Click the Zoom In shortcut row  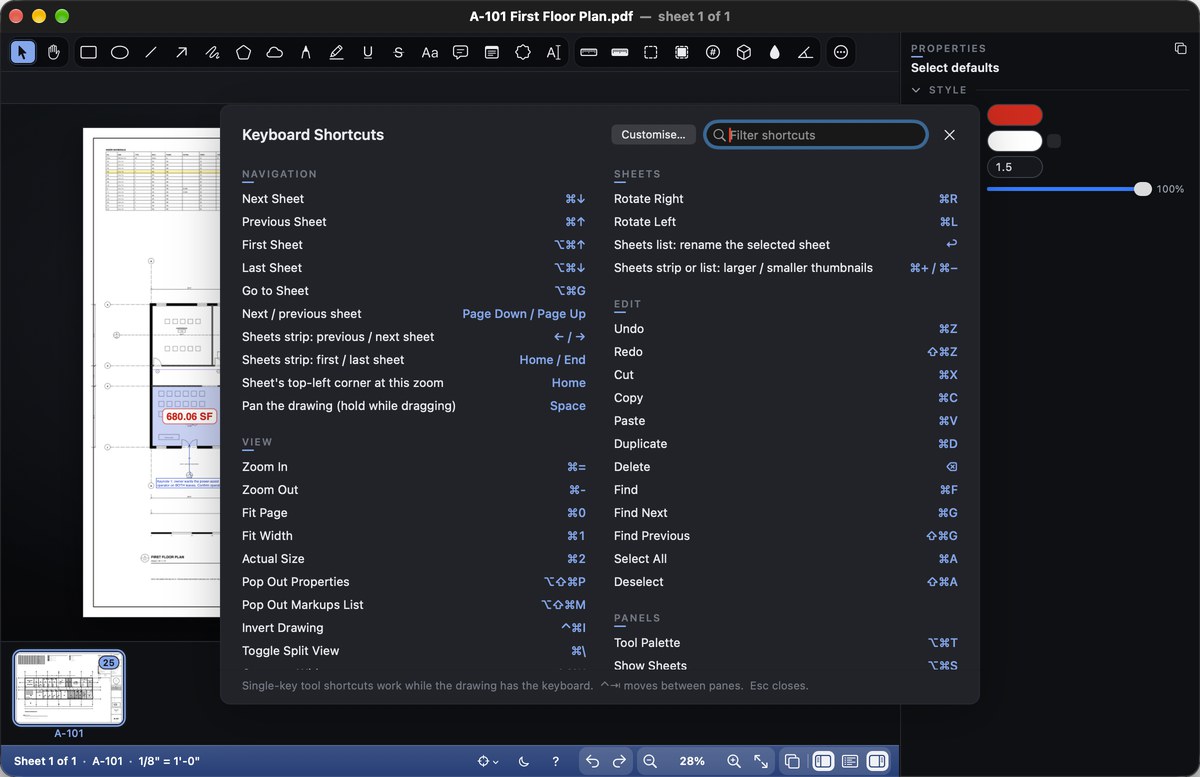tap(414, 467)
